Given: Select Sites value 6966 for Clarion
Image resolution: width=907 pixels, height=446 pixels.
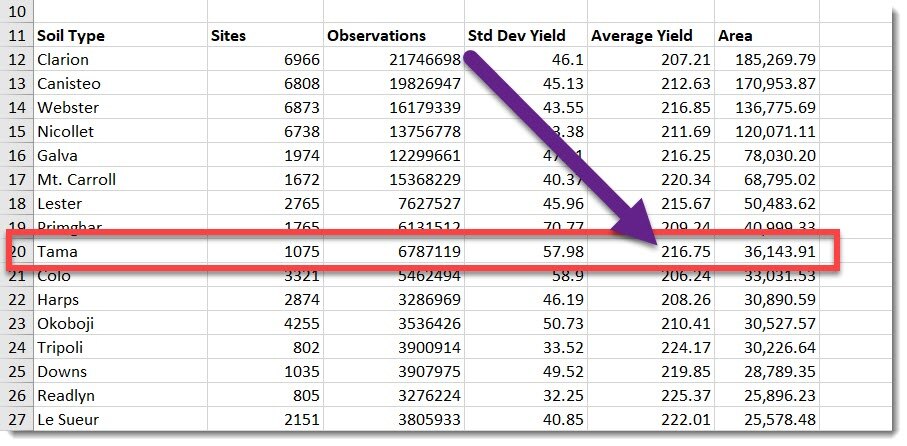Looking at the screenshot, I should pos(301,60).
